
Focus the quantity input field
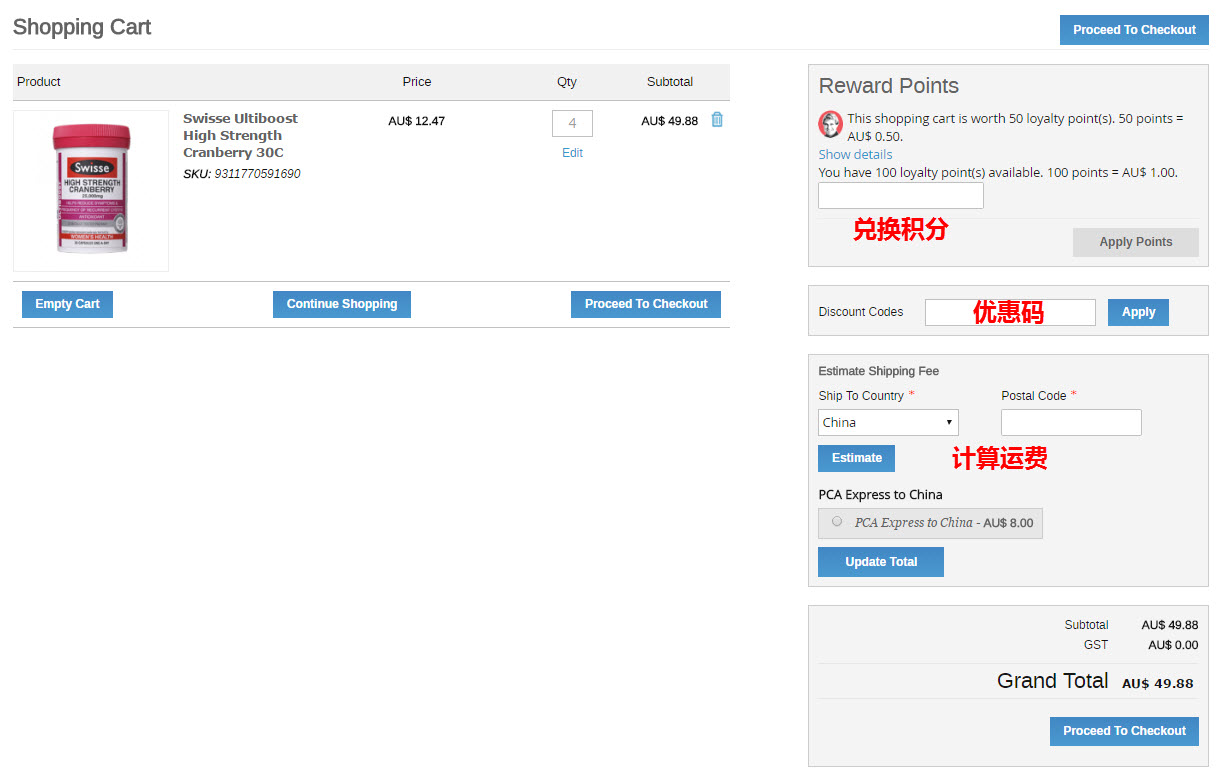coord(572,123)
